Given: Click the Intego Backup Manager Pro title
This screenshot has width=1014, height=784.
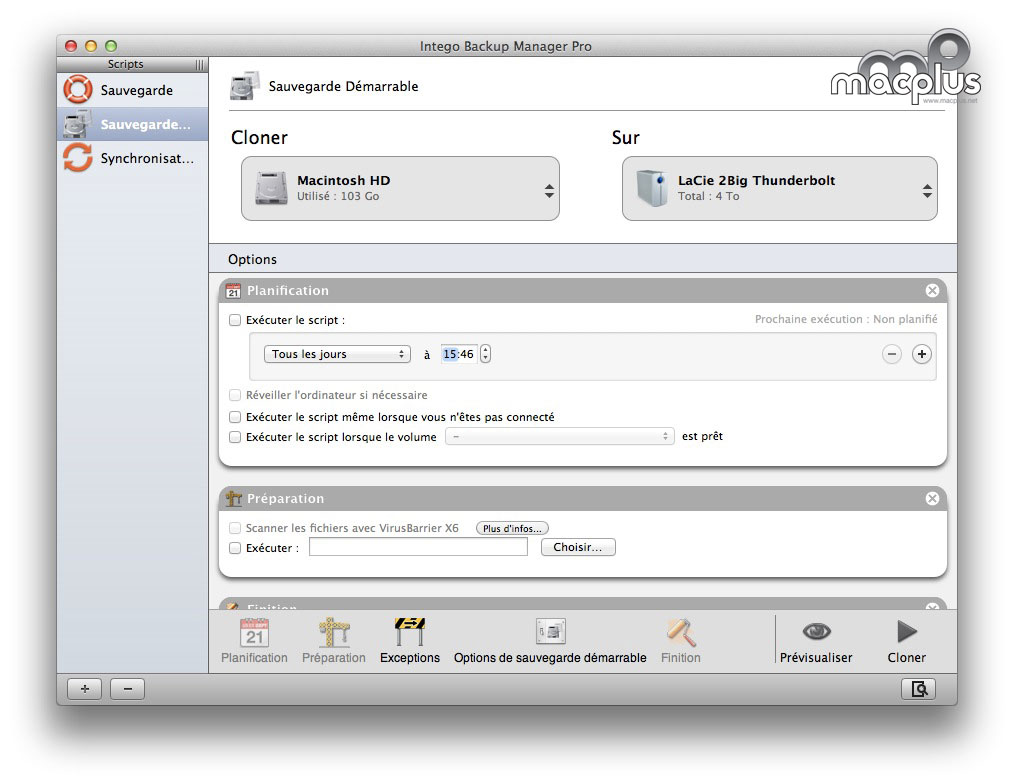Looking at the screenshot, I should tap(506, 46).
